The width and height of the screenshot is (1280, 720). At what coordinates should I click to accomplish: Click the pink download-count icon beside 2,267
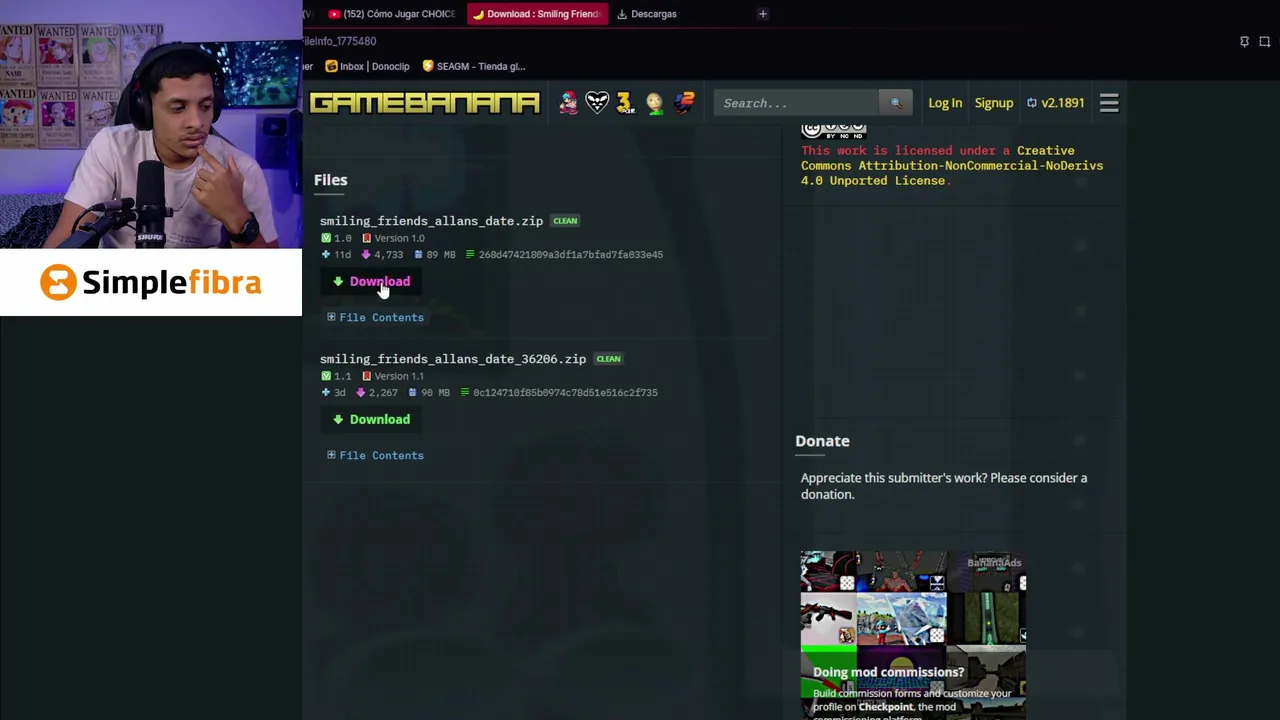(360, 392)
